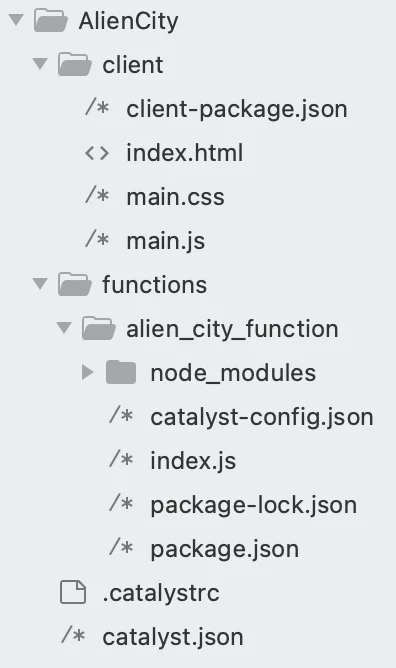Collapse the AlienCity root folder arrow
Screen dimensions: 396x668
[x=16, y=20]
